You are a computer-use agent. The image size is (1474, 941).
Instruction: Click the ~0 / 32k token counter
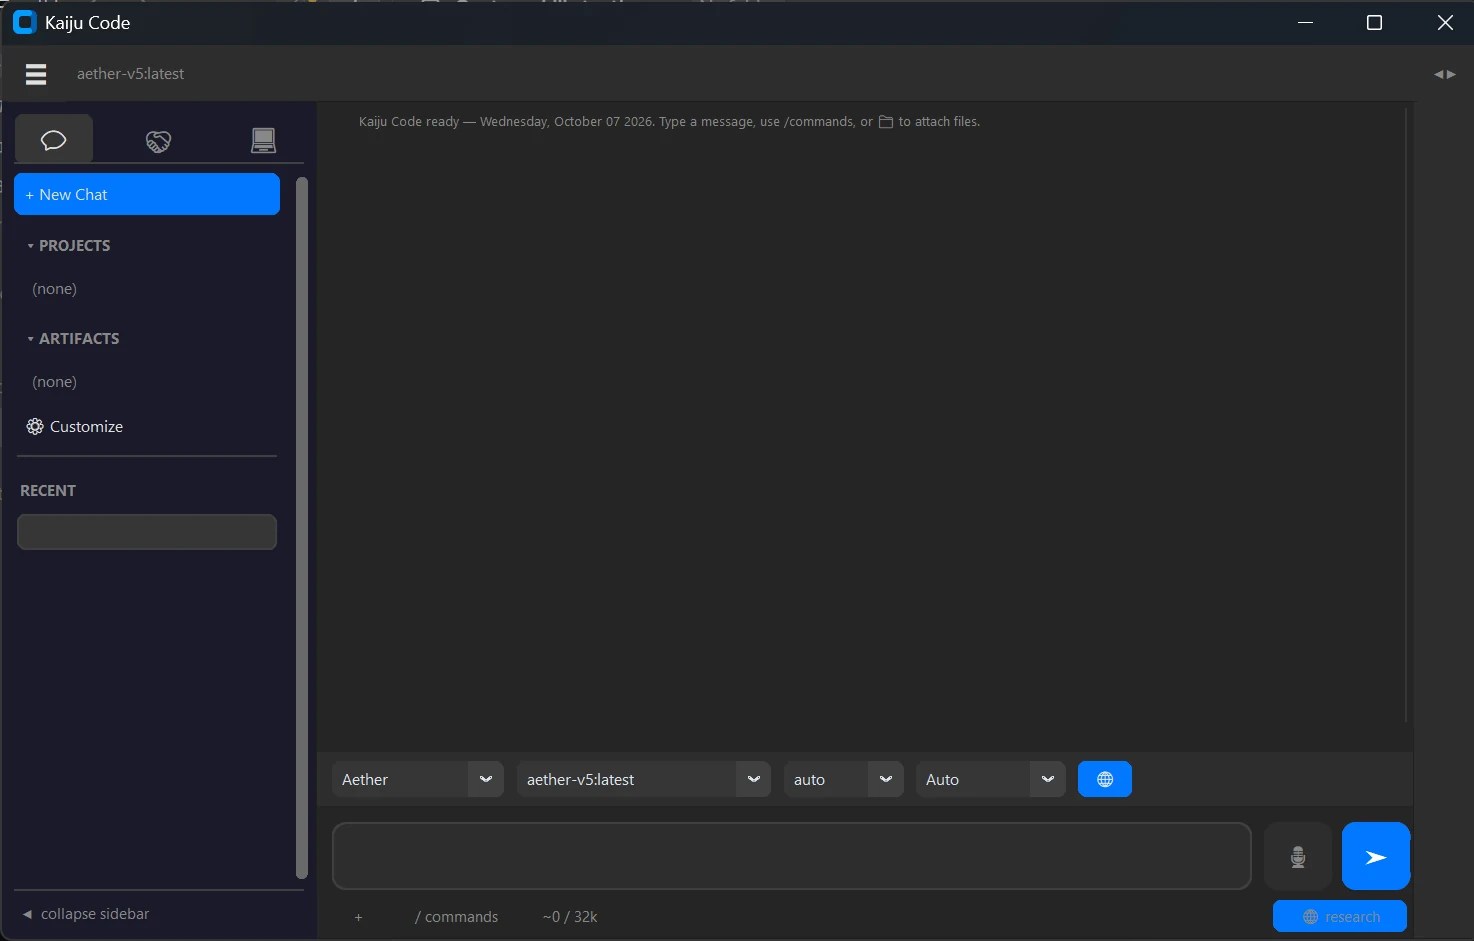(x=570, y=917)
